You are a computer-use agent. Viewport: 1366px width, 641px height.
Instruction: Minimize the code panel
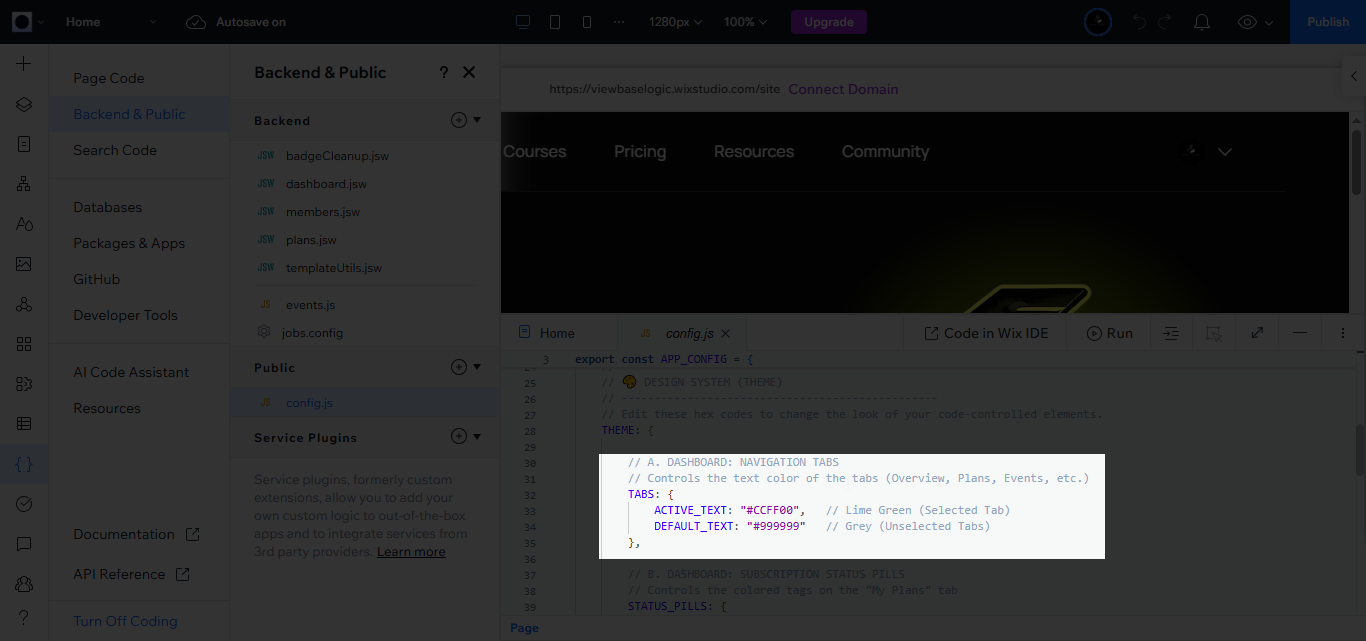1300,333
